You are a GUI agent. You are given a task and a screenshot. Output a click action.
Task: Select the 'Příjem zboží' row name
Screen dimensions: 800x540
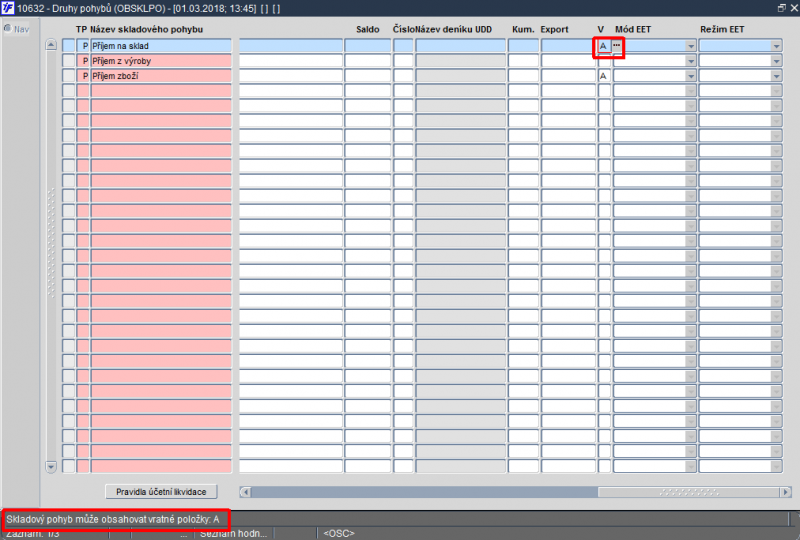click(x=161, y=76)
